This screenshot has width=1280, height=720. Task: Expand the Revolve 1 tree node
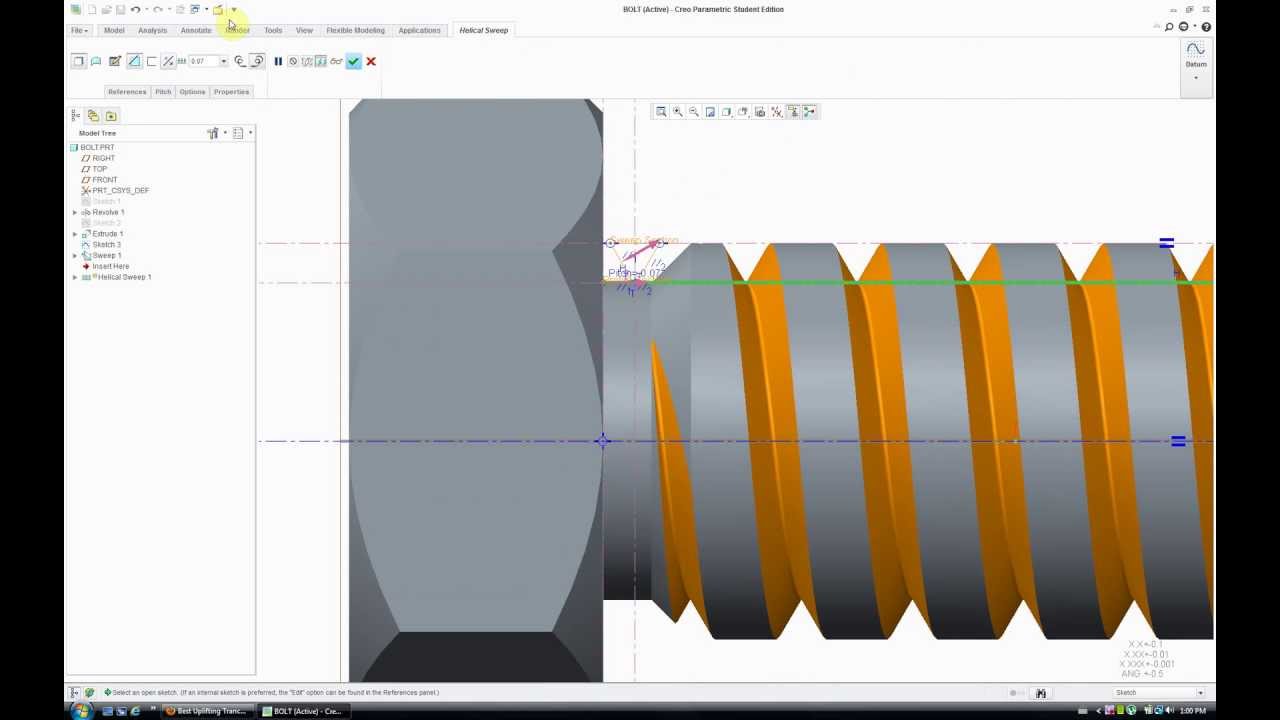pos(74,212)
